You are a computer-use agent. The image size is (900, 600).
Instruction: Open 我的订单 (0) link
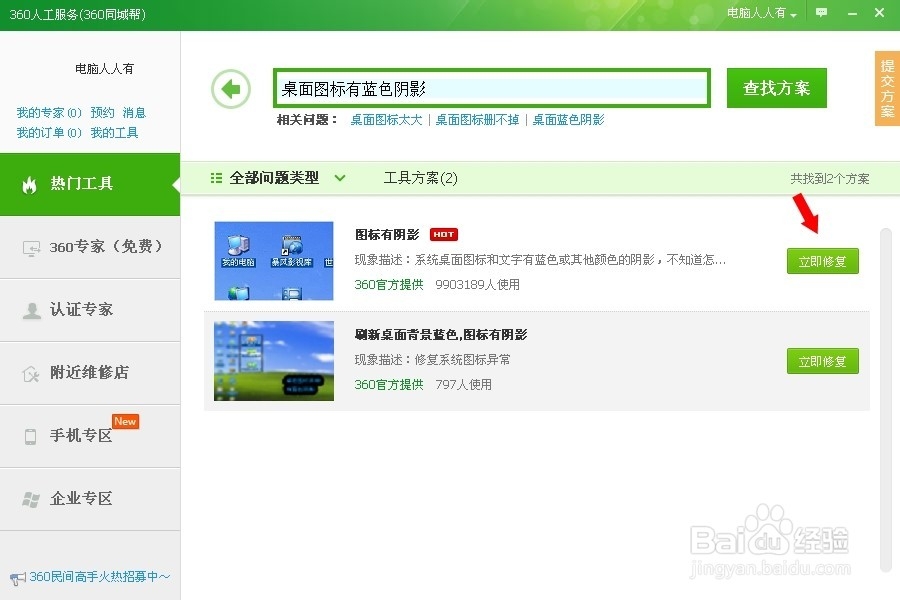tap(49, 133)
